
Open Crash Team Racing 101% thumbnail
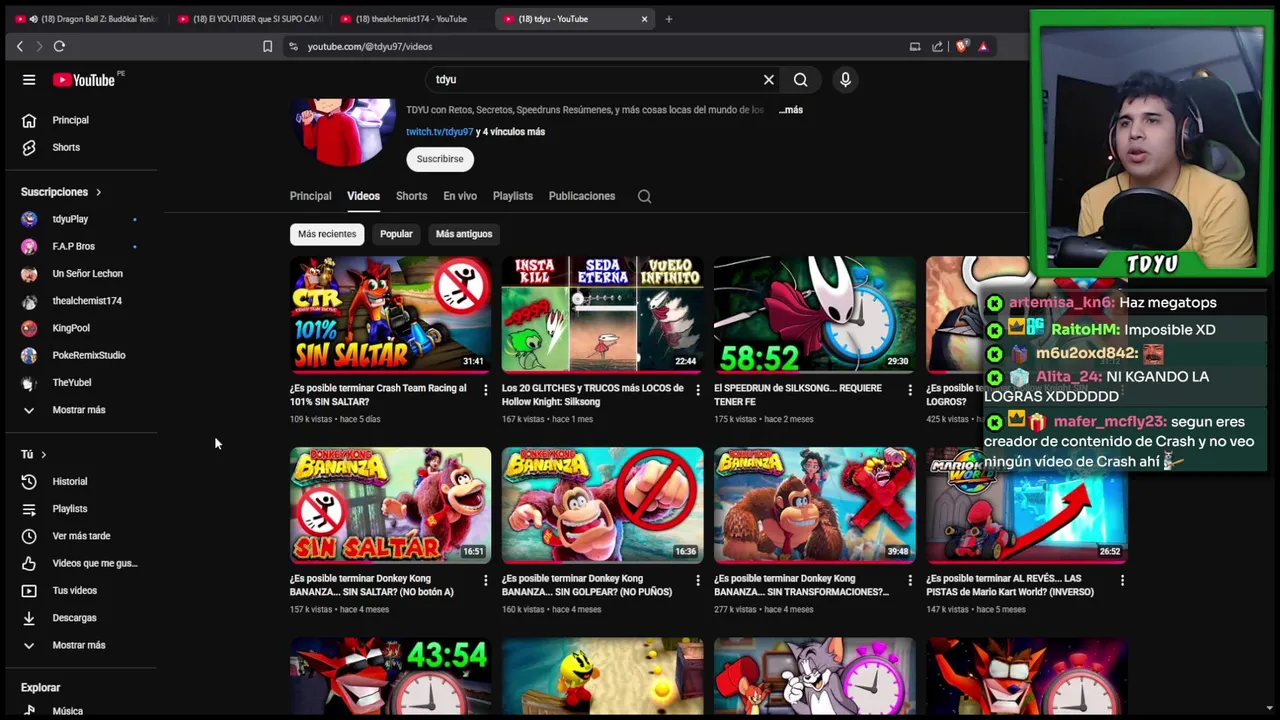click(x=390, y=314)
